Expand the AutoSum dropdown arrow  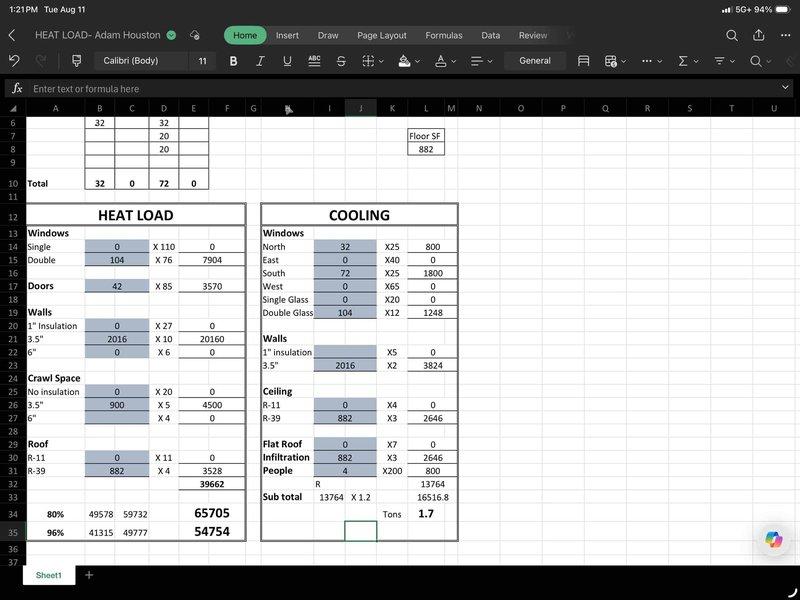coord(696,61)
